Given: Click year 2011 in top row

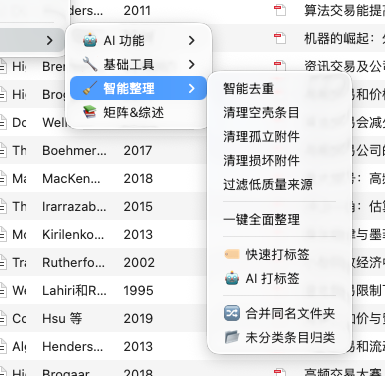Looking at the screenshot, I should pos(137,10).
